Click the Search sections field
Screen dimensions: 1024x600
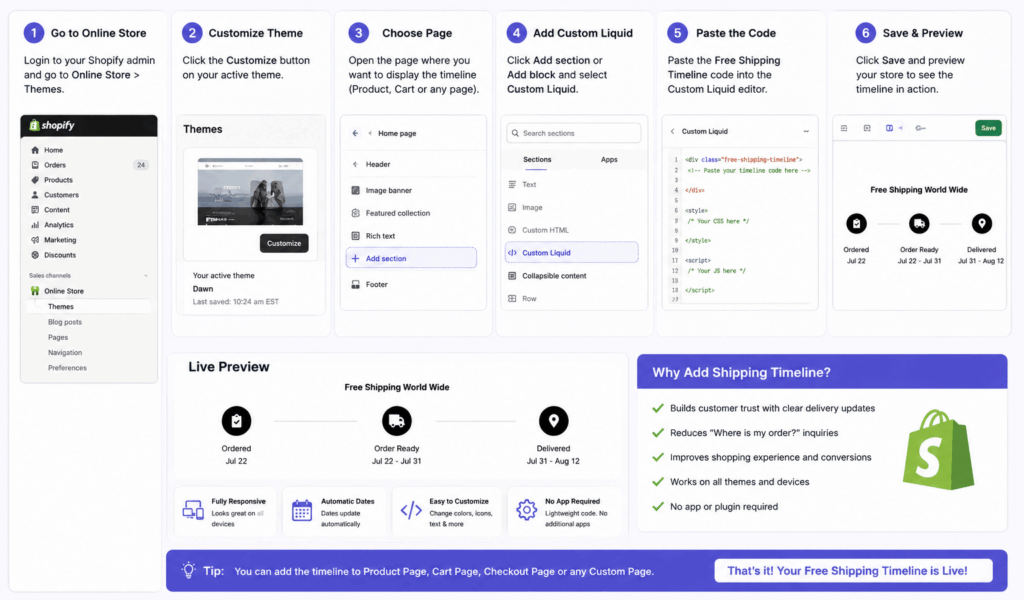pyautogui.click(x=573, y=133)
